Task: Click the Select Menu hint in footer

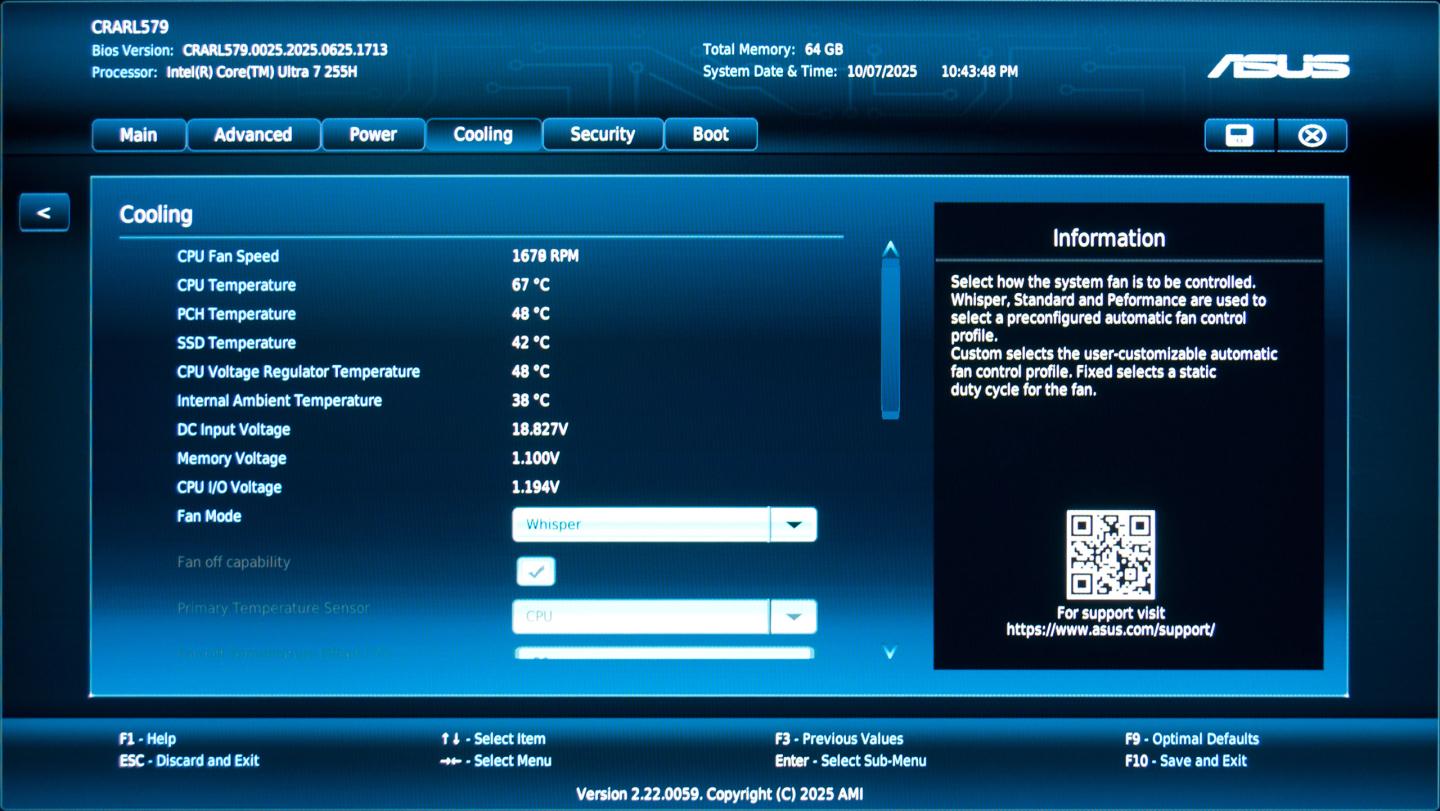Action: pos(496,761)
